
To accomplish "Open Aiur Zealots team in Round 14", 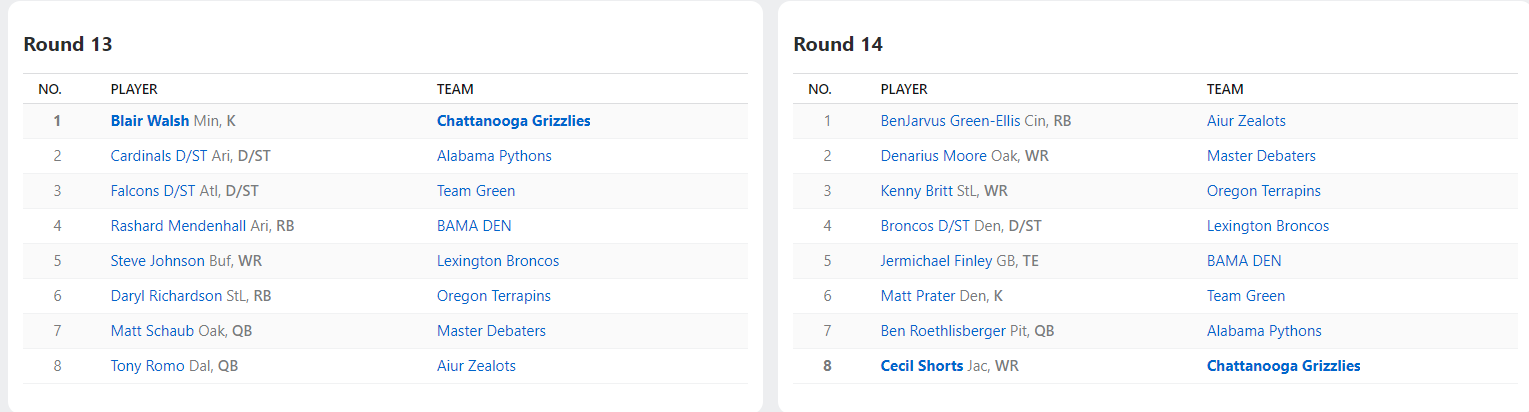I will 1246,121.
